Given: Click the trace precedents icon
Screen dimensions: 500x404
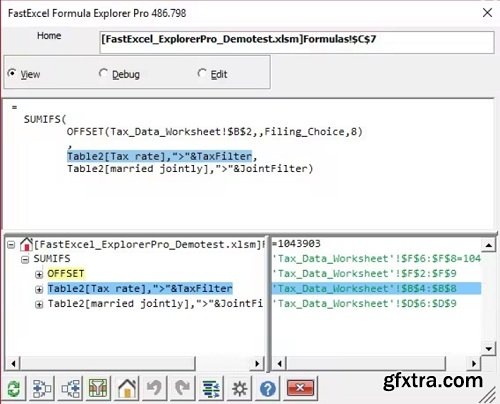Looking at the screenshot, I should 42,388.
